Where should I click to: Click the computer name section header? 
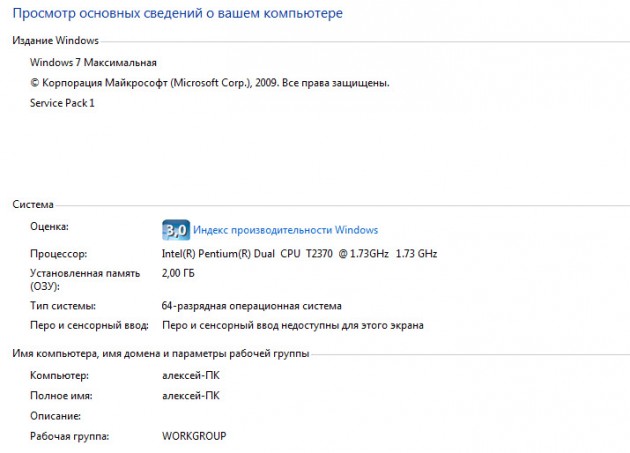point(160,354)
